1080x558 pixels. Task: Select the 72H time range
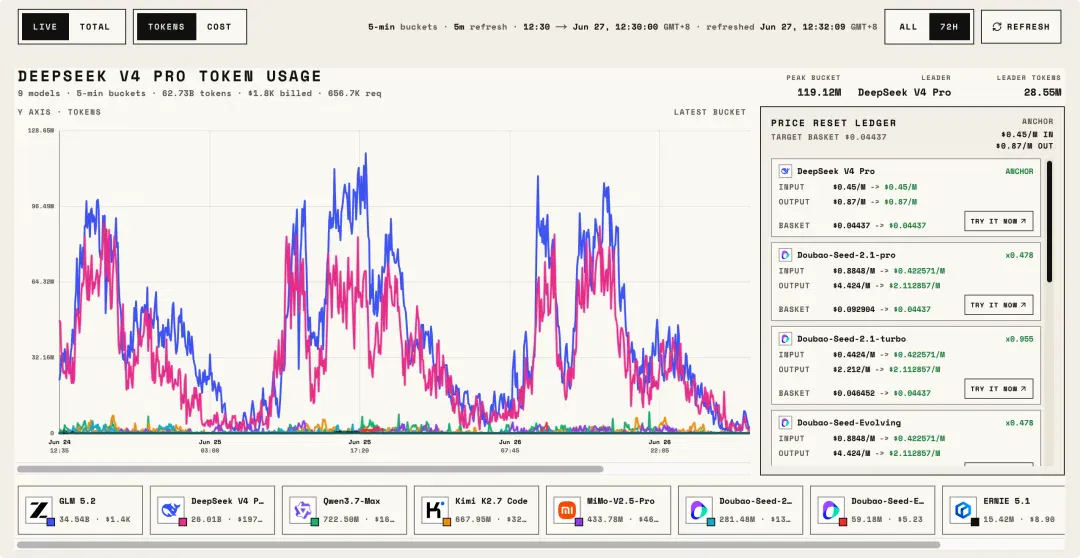coord(948,27)
